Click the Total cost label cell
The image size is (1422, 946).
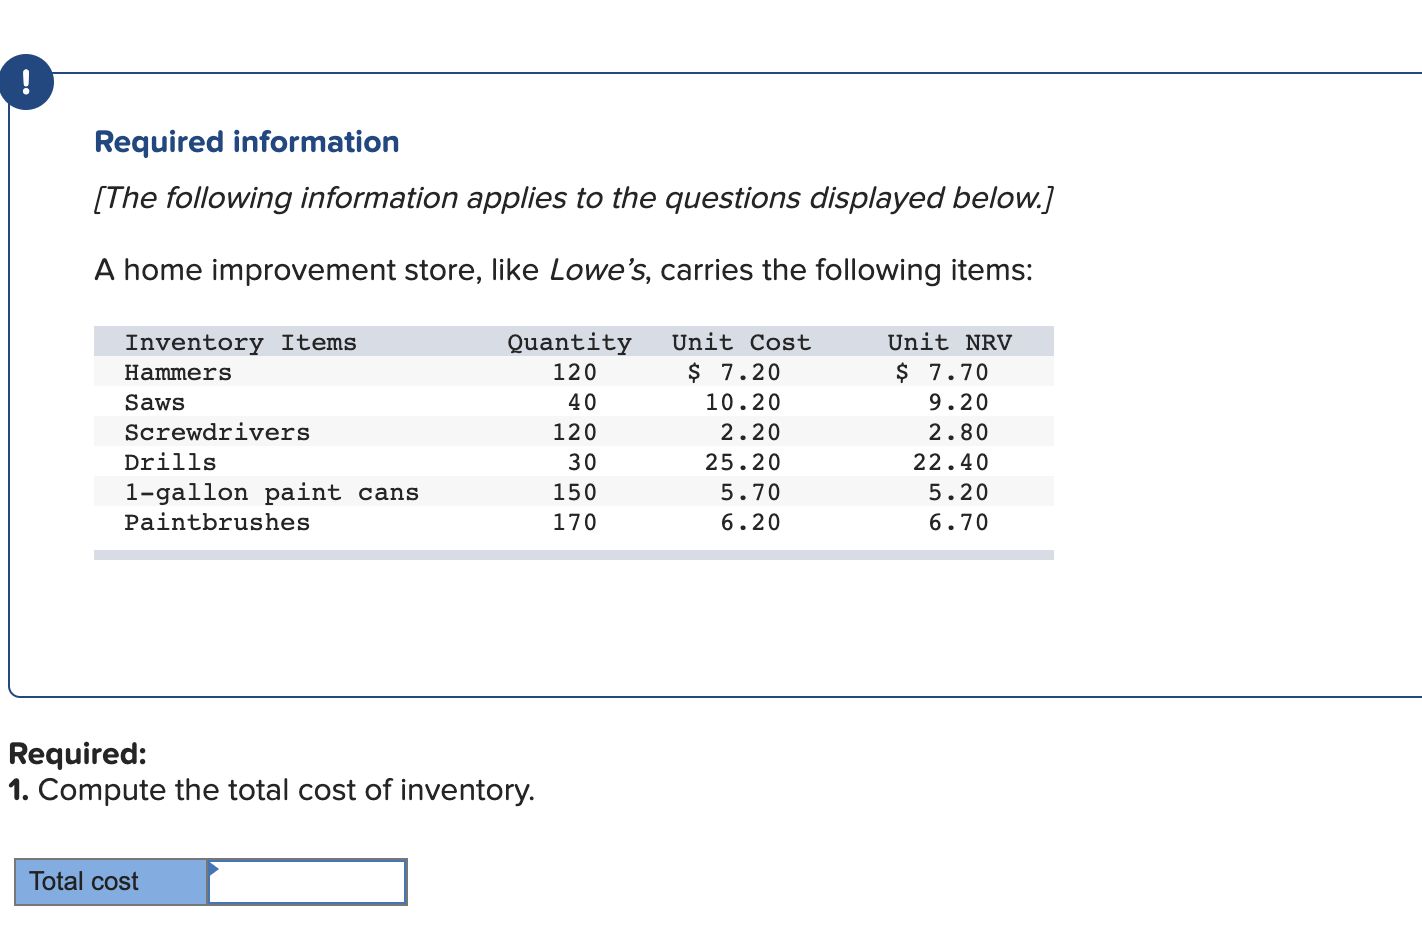[111, 882]
